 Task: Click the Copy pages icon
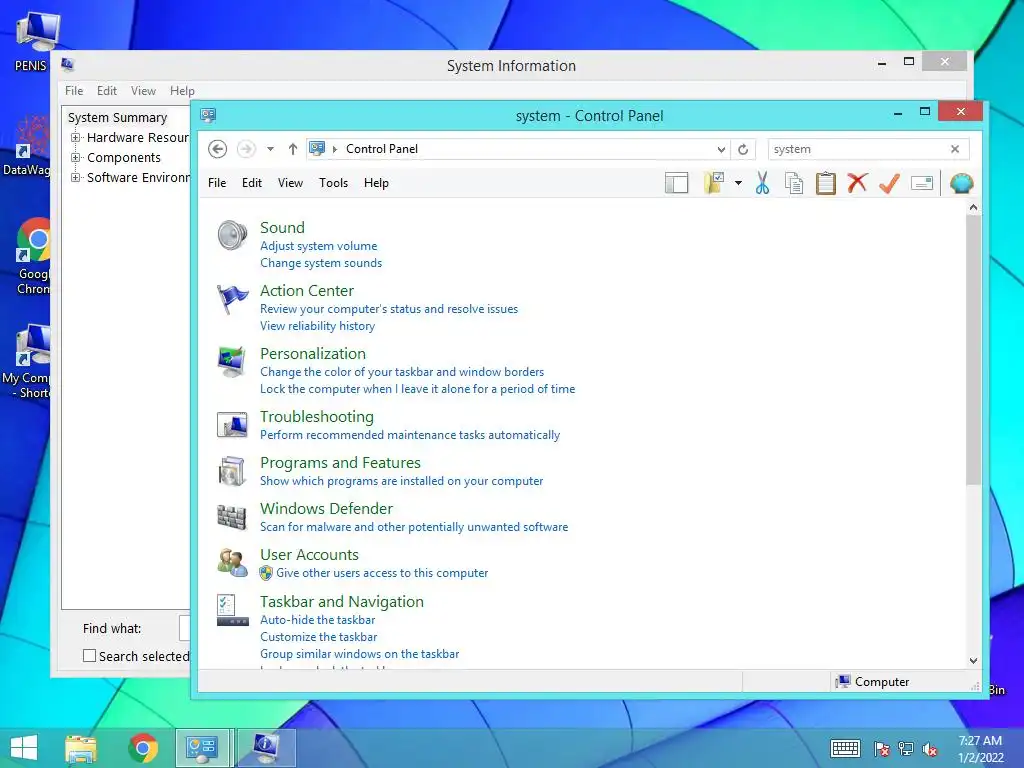coord(794,184)
